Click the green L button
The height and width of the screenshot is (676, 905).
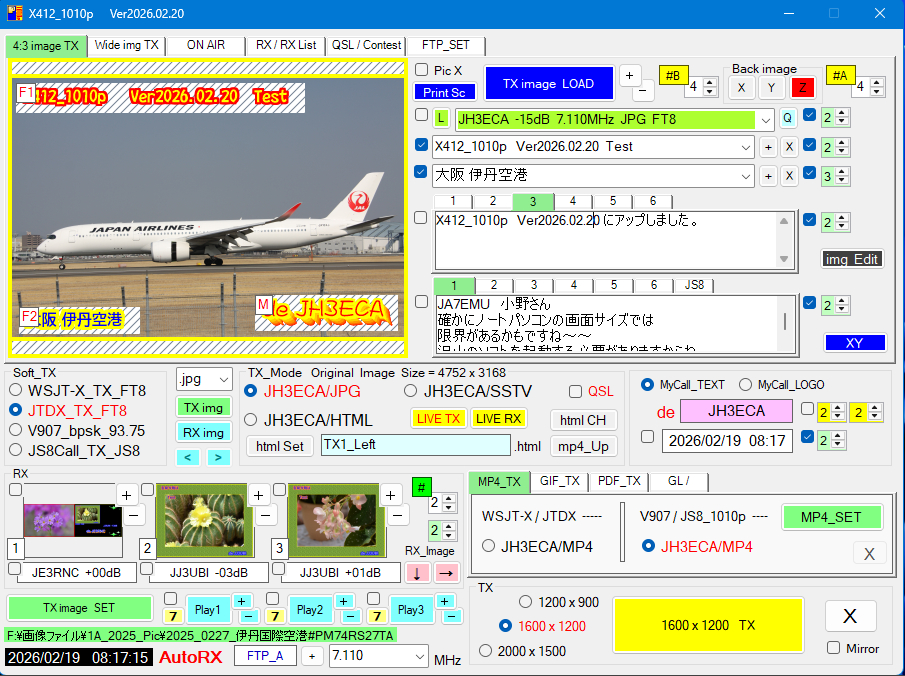coord(442,119)
